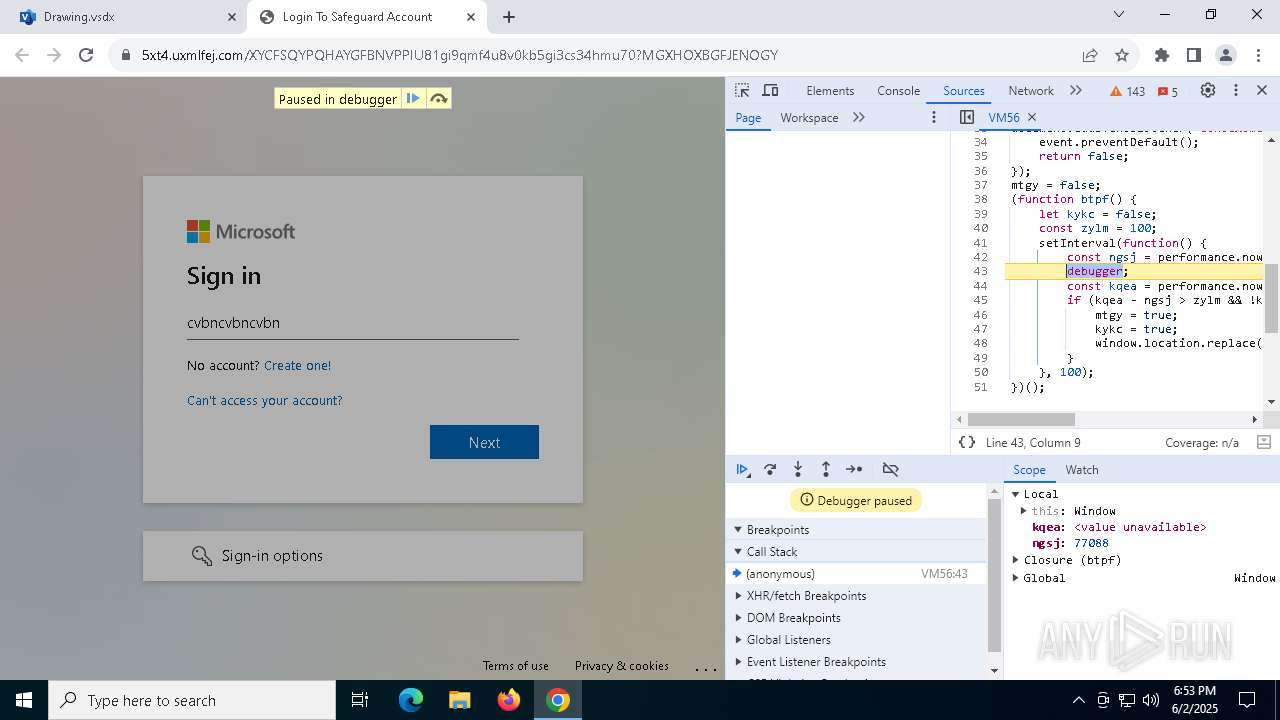
Task: Collapse the Local scope
Action: coord(1015,494)
